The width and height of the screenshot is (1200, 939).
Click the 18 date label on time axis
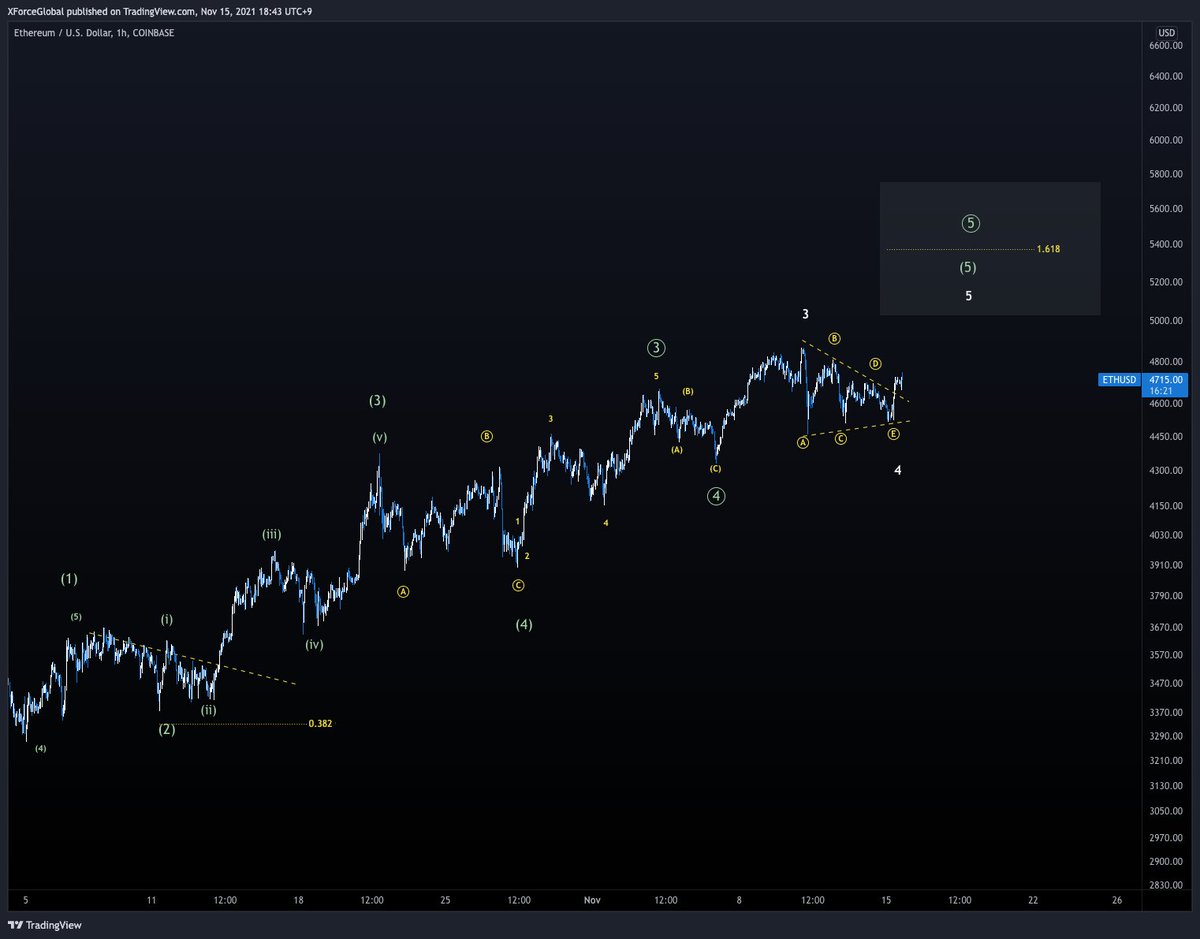coord(298,900)
